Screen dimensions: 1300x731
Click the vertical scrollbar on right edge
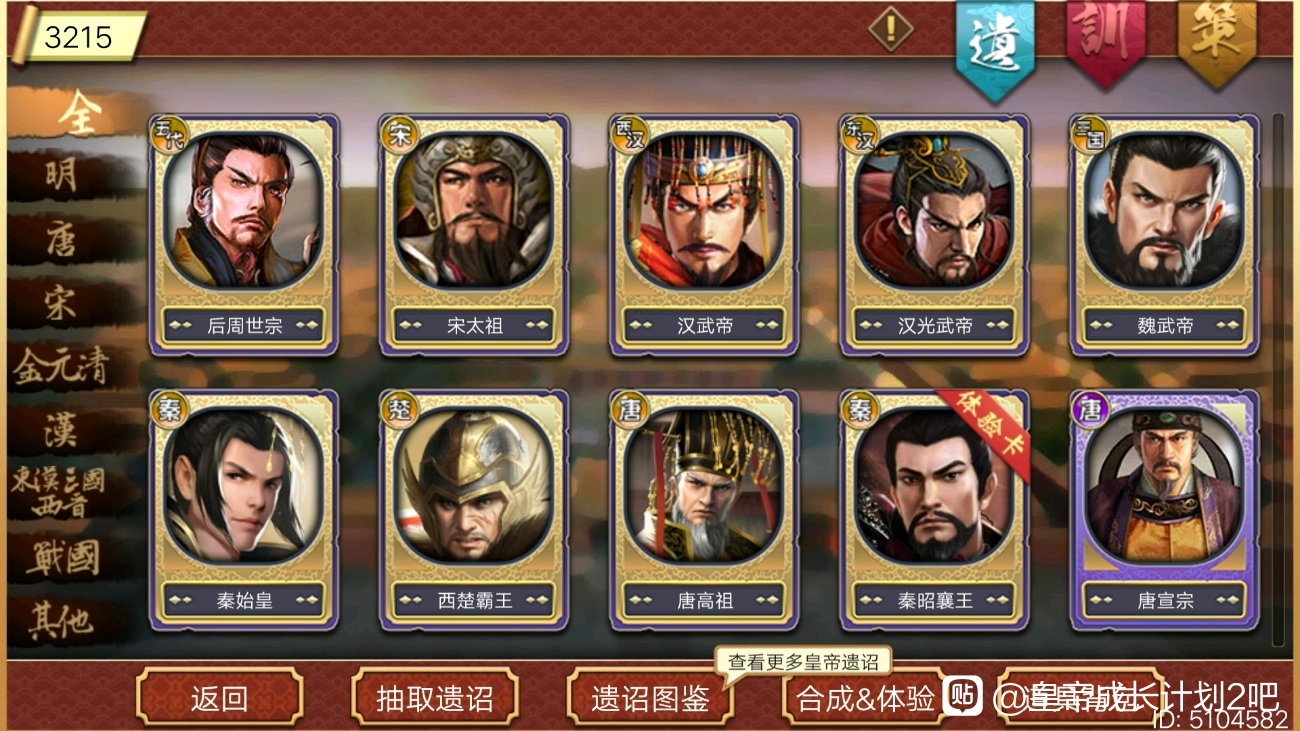1278,380
